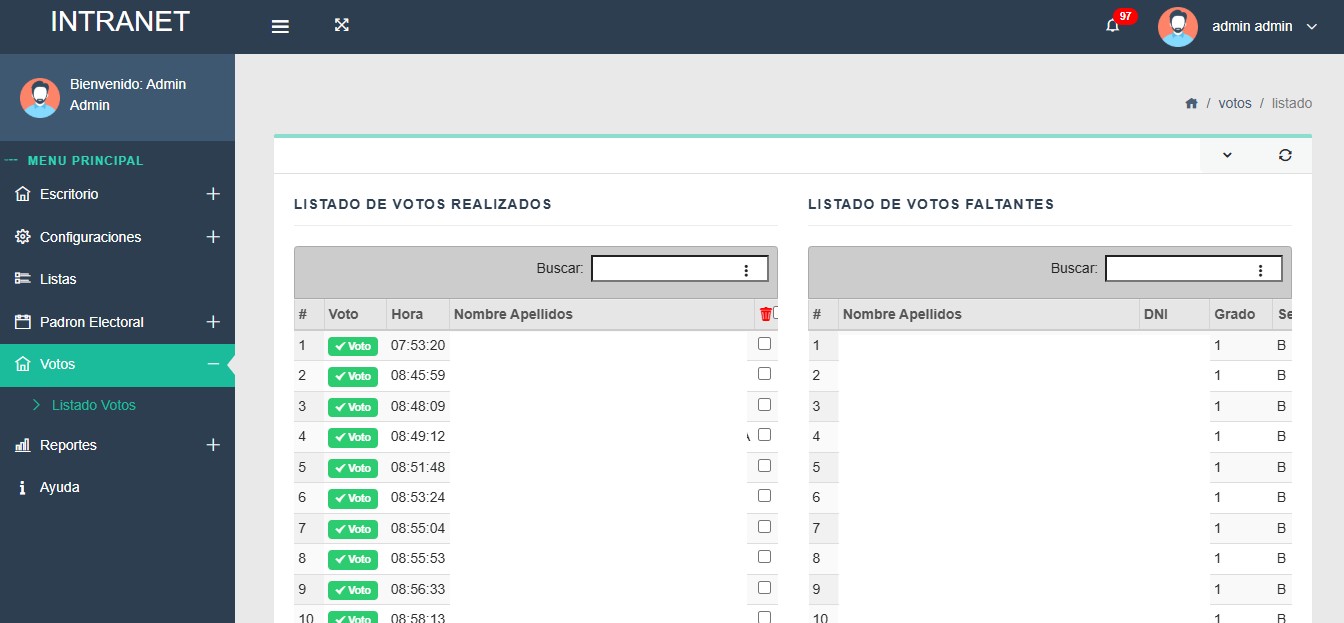
Task: Sort Votos Faltantes by DNI header
Action: coord(1173,314)
